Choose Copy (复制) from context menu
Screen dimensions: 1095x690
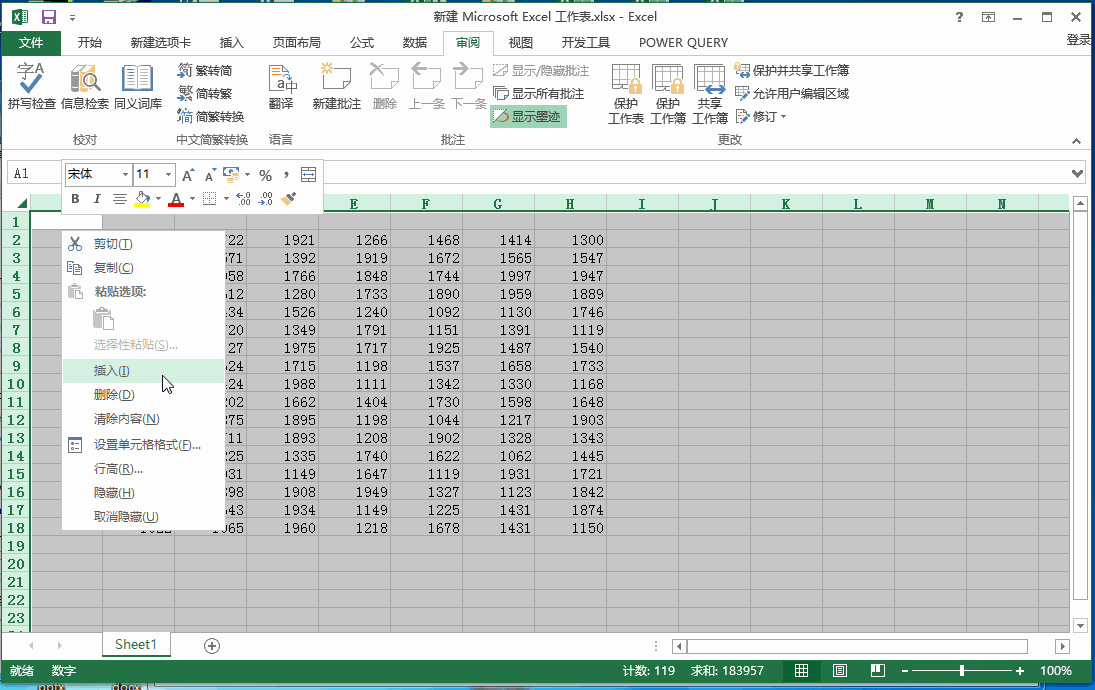143,267
